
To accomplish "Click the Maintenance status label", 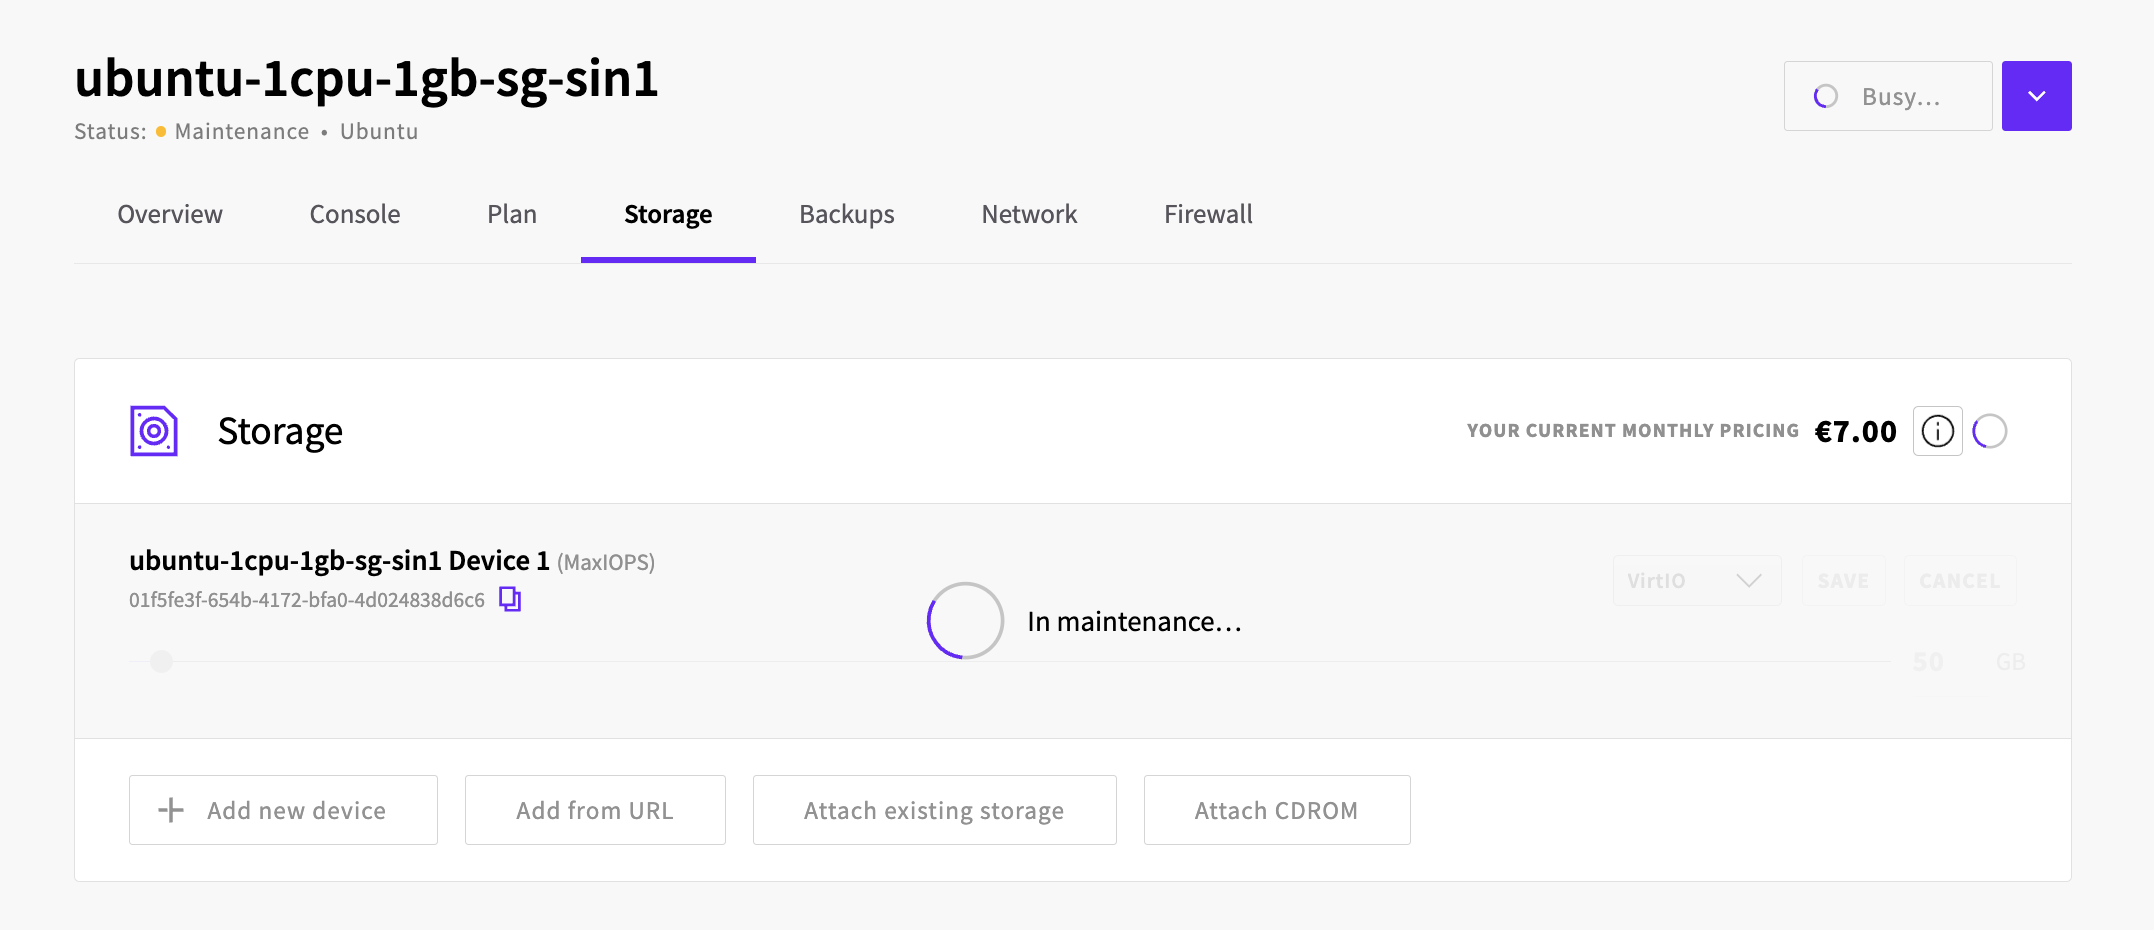I will click(x=242, y=132).
